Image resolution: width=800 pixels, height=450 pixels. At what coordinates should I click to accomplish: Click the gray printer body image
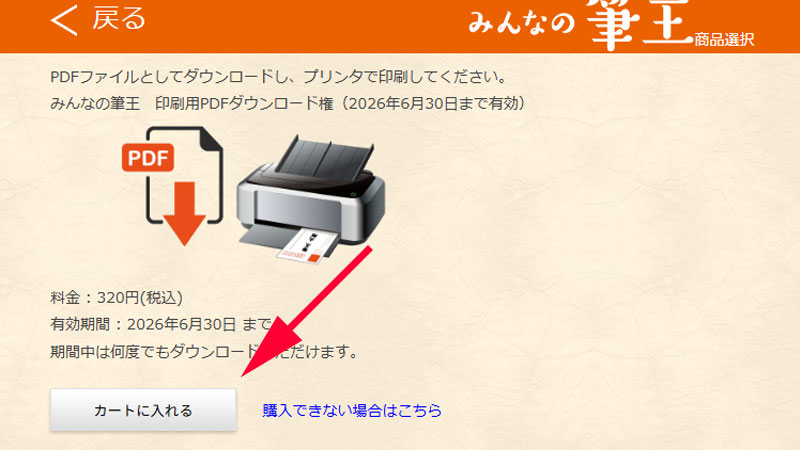click(x=311, y=200)
